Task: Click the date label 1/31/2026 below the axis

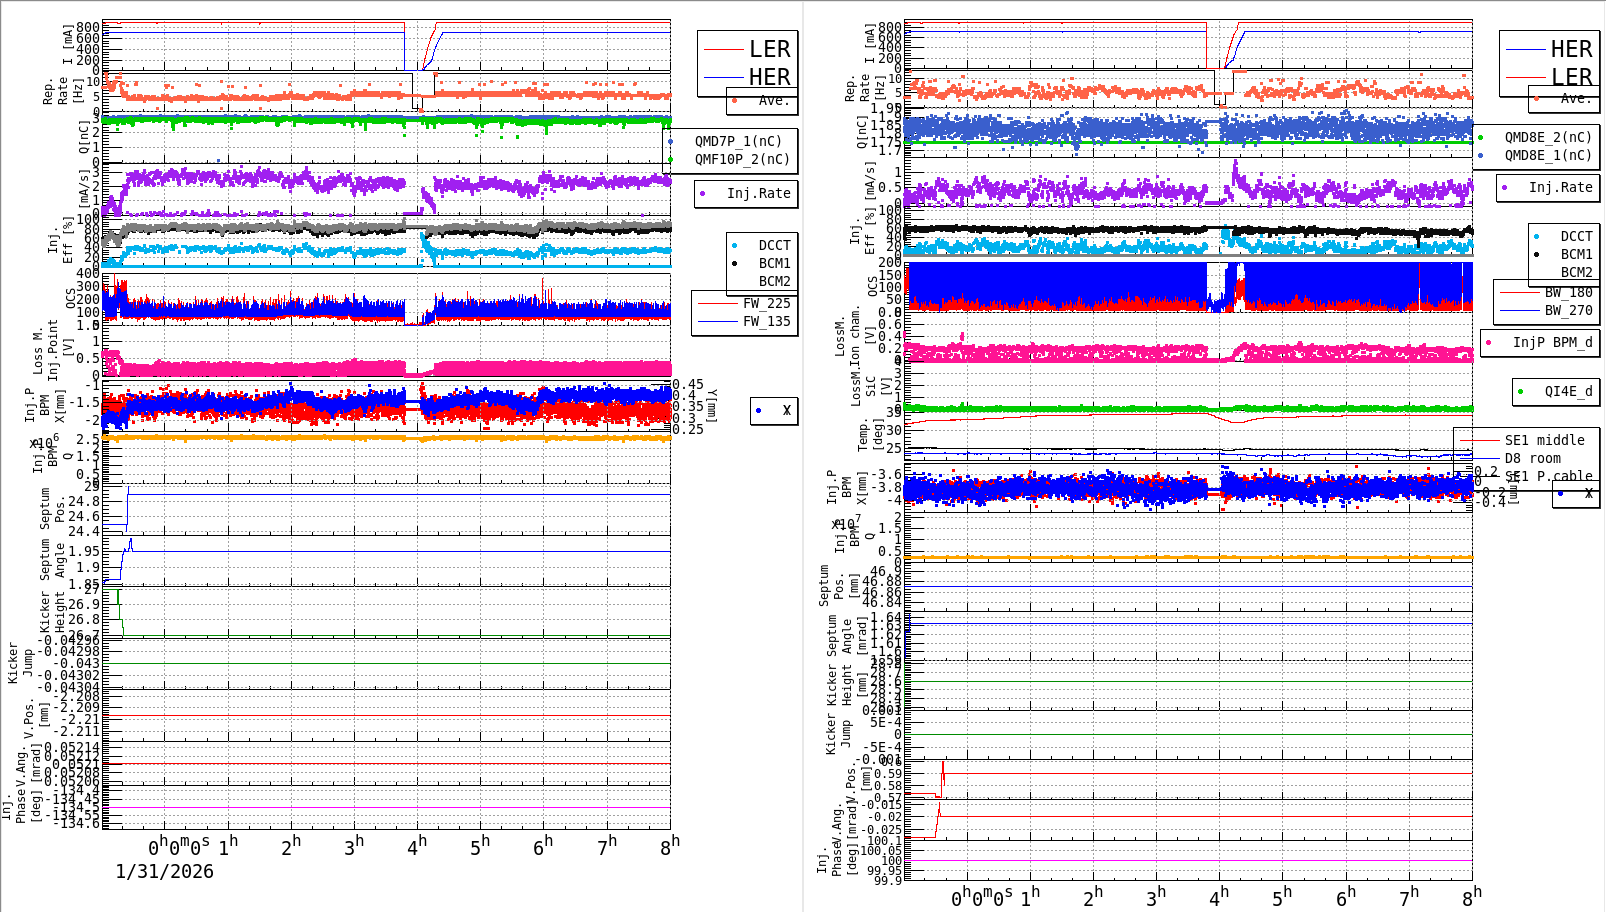Action: 165,872
